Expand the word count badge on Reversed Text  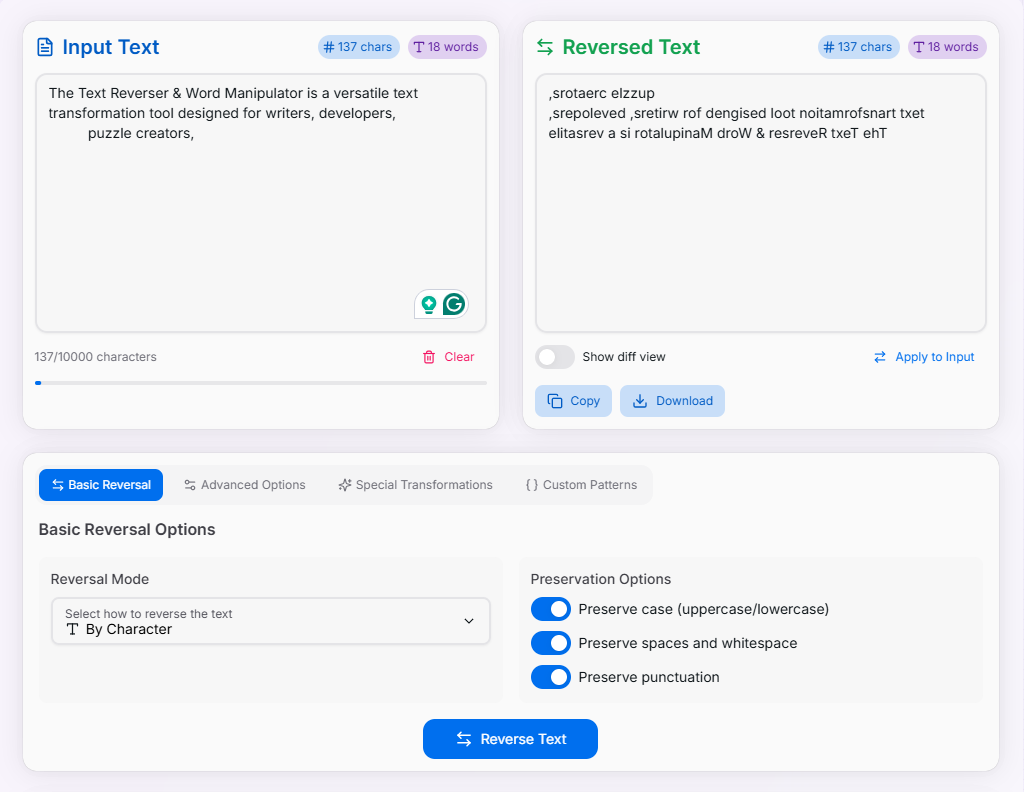pos(946,47)
